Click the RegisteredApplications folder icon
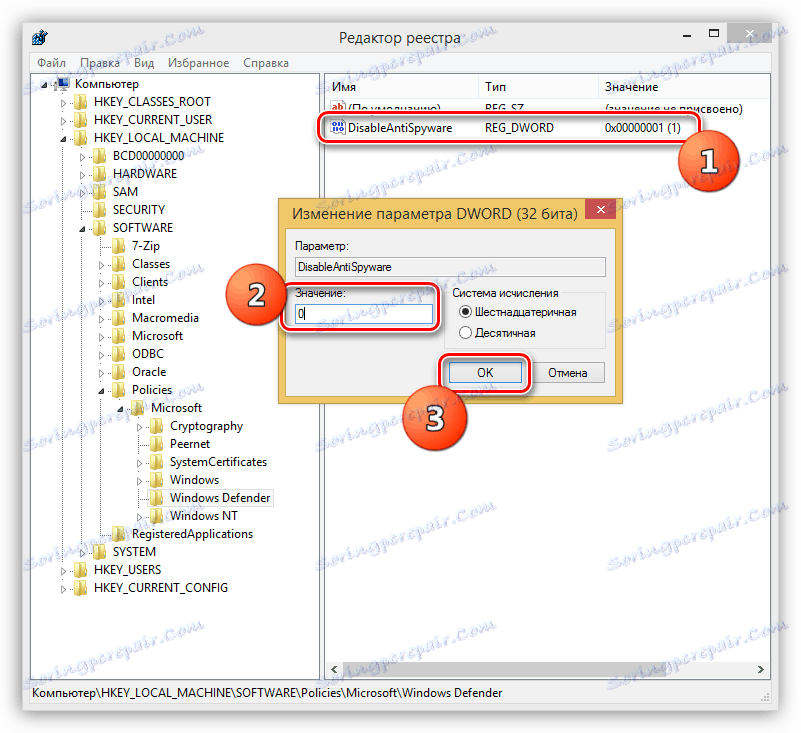This screenshot has width=801, height=733. pyautogui.click(x=119, y=534)
